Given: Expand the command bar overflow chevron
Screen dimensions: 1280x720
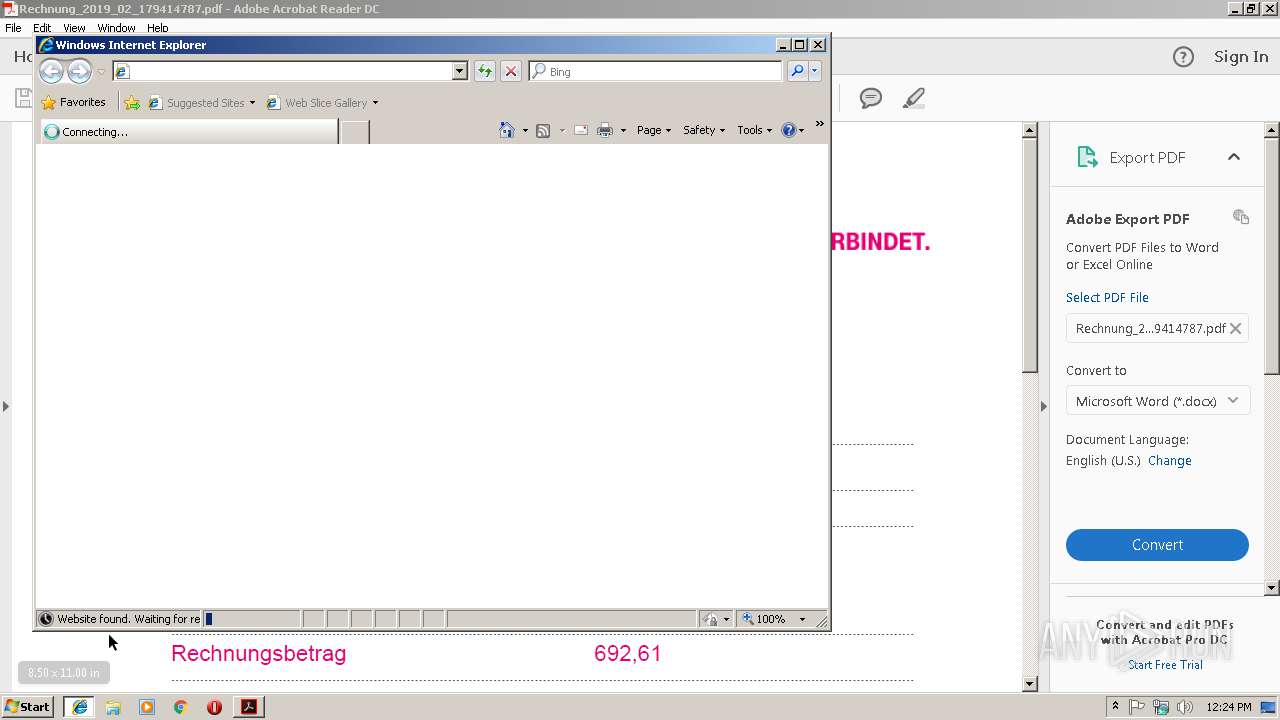Looking at the screenshot, I should point(820,124).
